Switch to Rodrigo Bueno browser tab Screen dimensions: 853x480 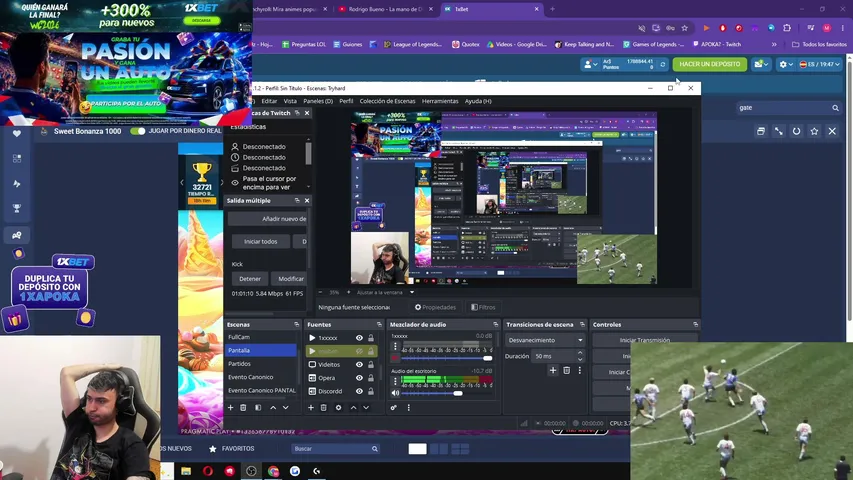coord(385,9)
